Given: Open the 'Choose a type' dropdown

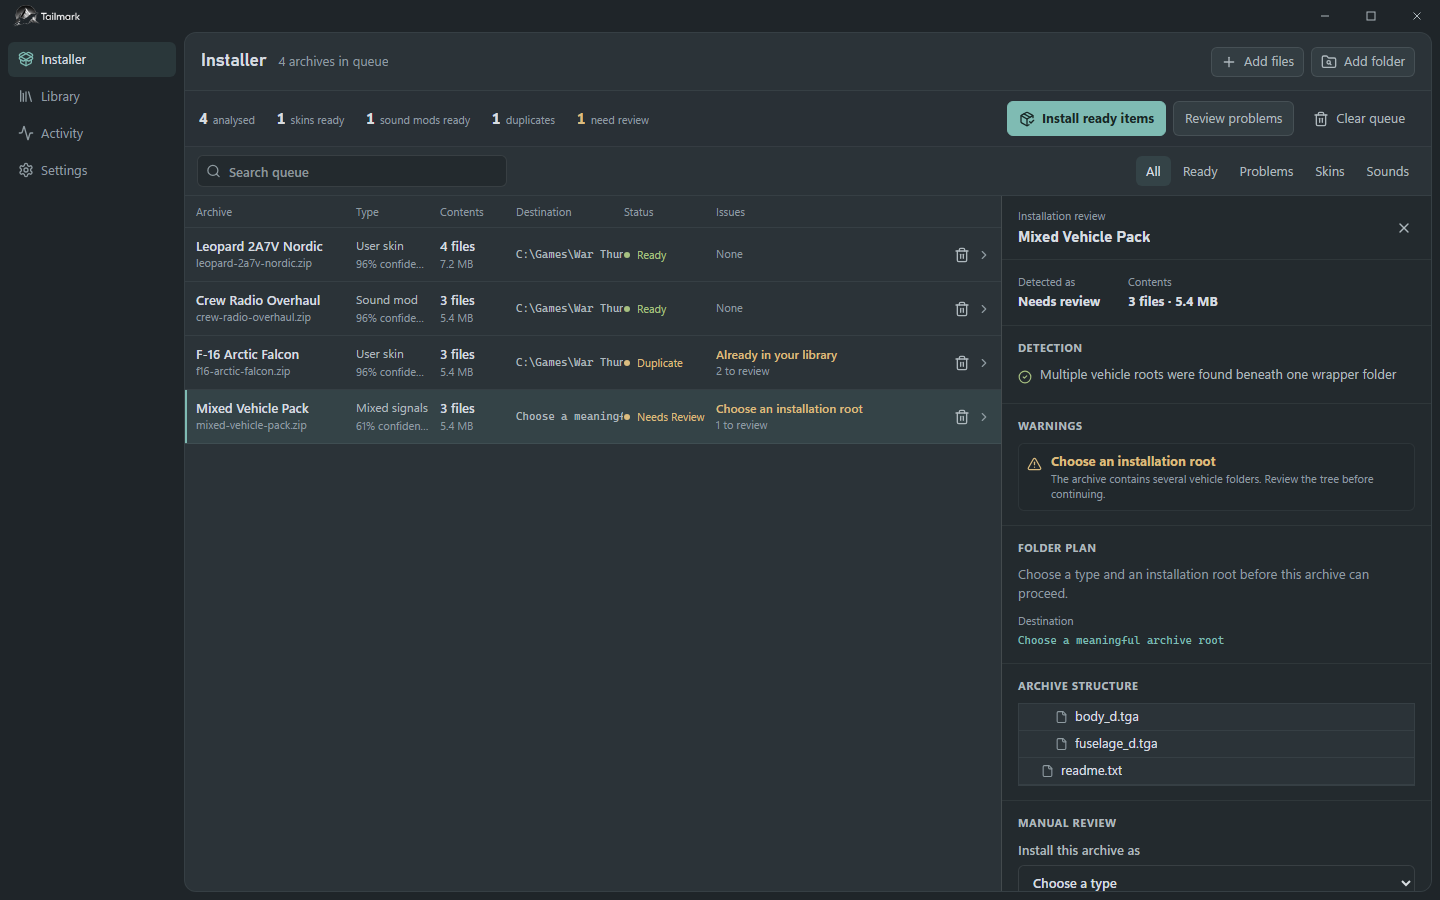Looking at the screenshot, I should point(1216,881).
